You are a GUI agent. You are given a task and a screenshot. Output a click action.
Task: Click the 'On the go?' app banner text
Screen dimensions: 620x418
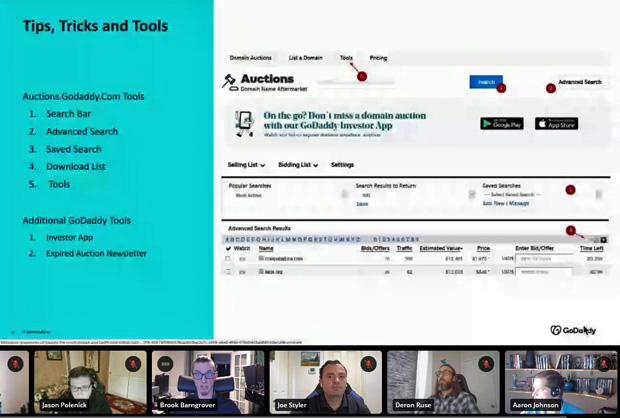pyautogui.click(x=345, y=121)
